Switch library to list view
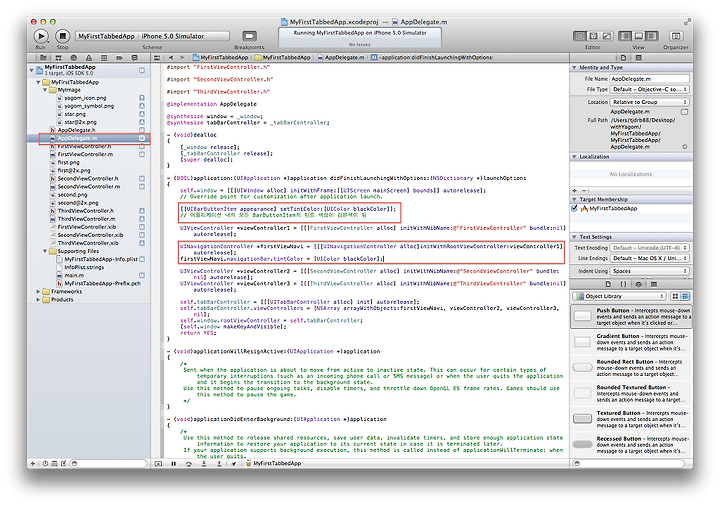 [685, 297]
